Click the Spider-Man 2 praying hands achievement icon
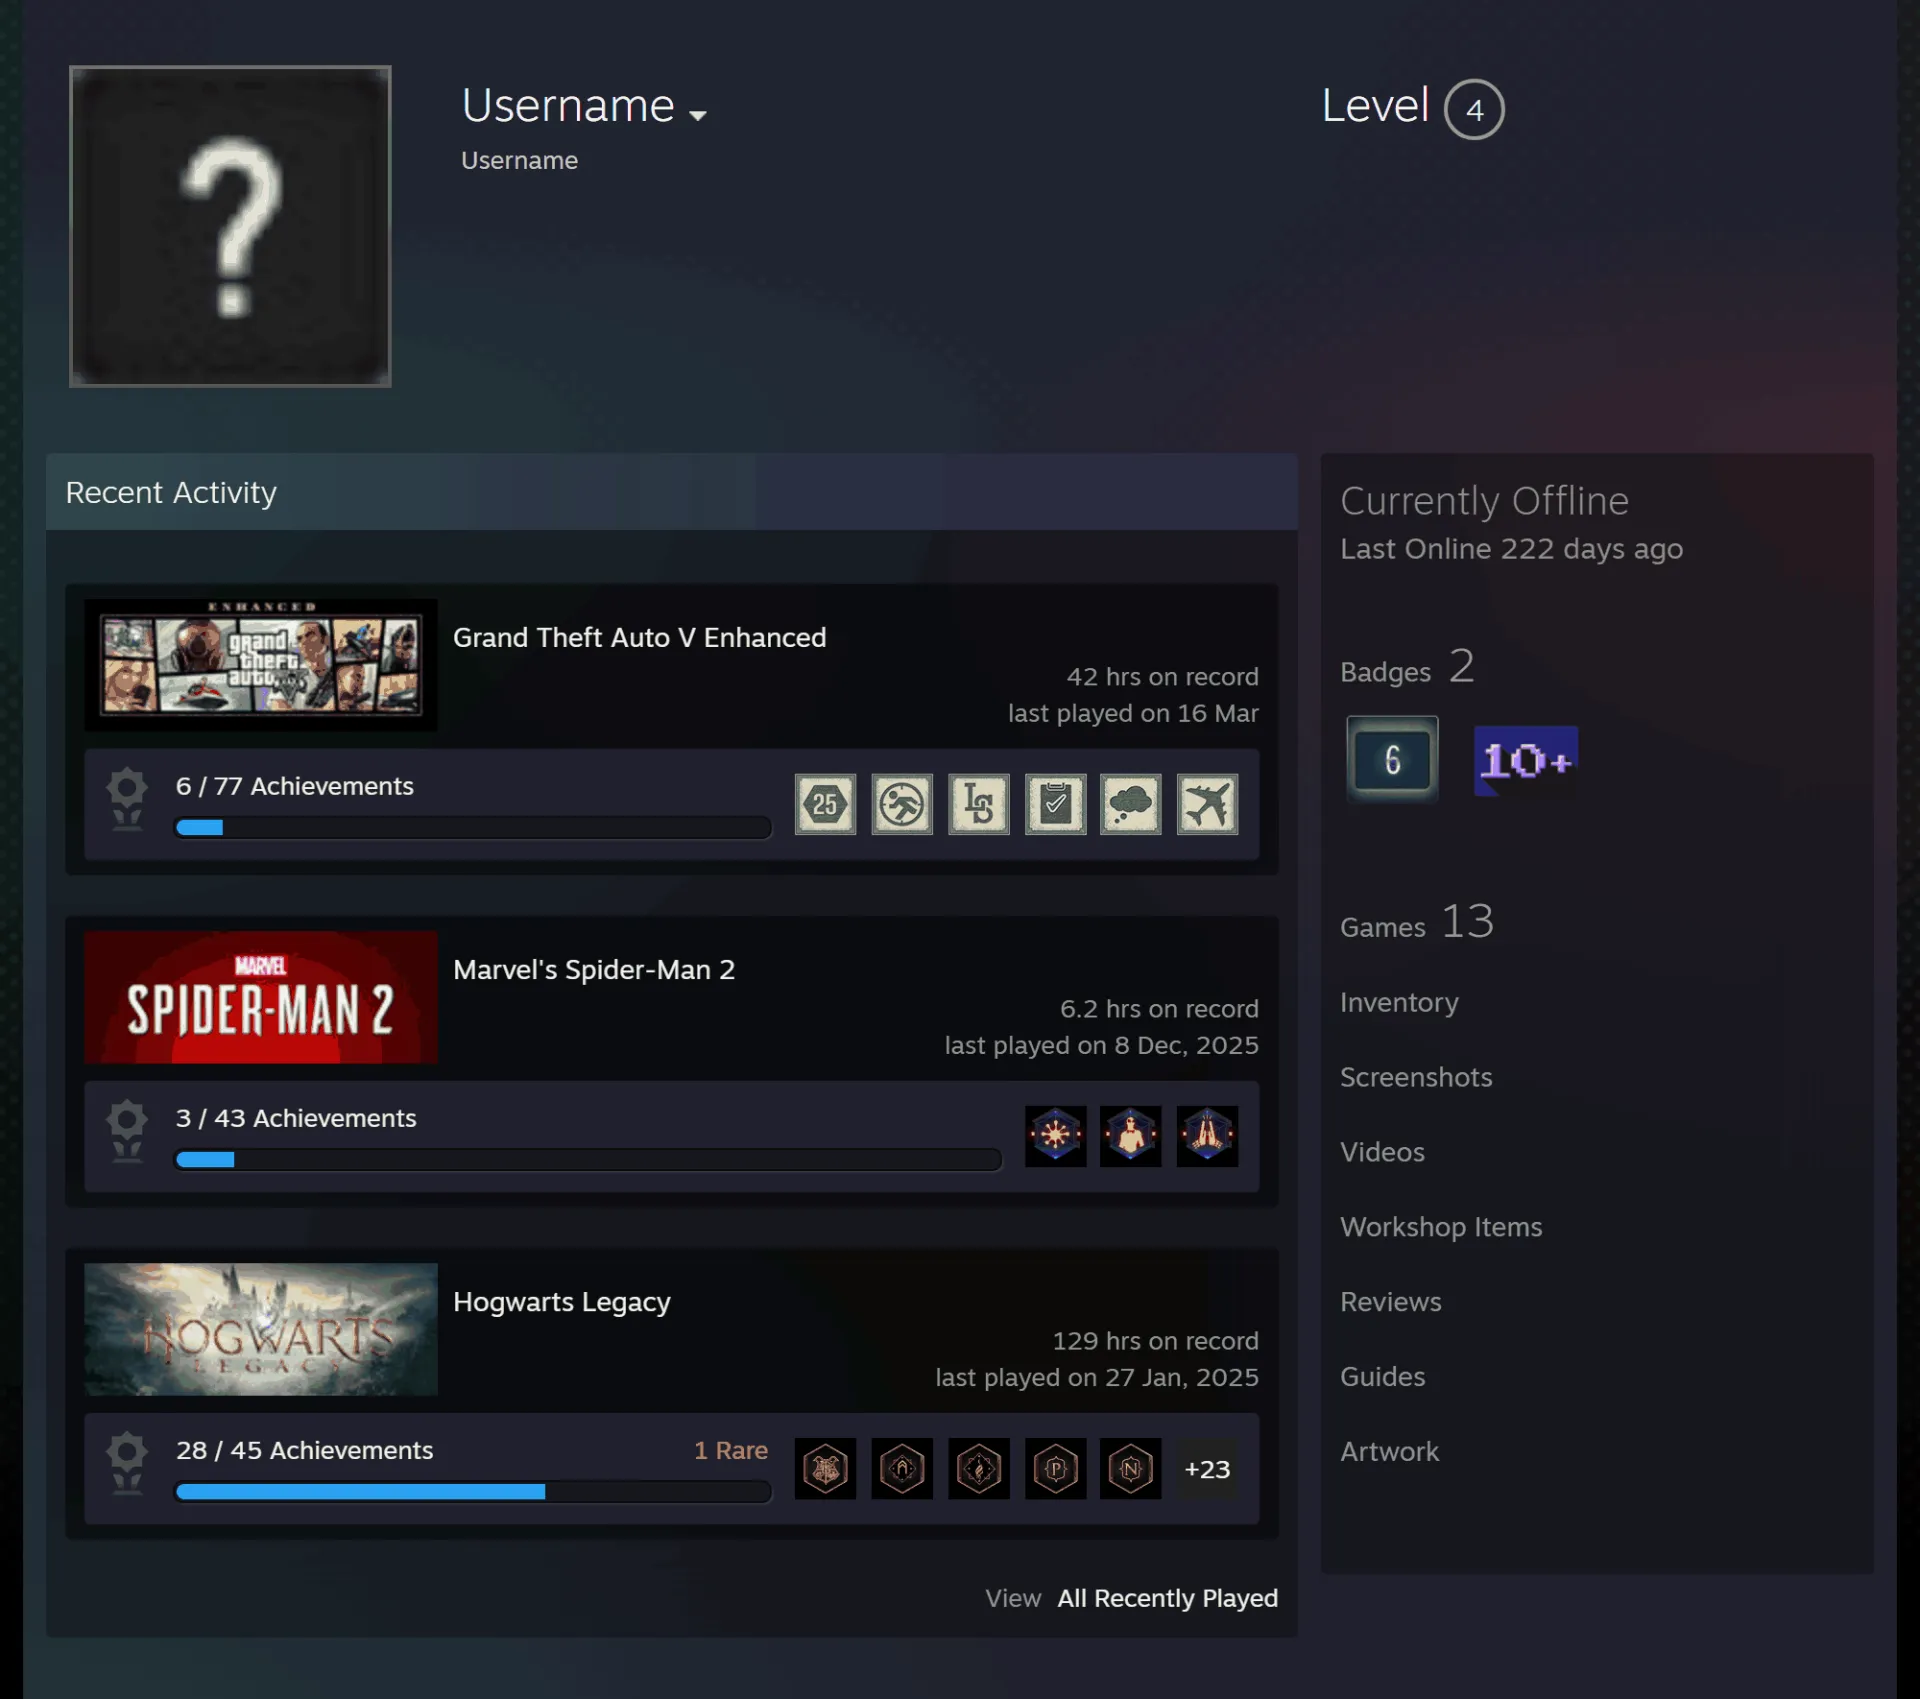 [x=1208, y=1136]
